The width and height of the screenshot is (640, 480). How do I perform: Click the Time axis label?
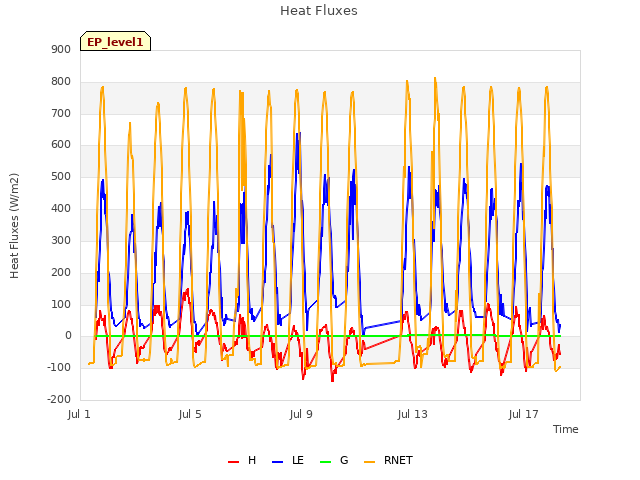point(566,429)
